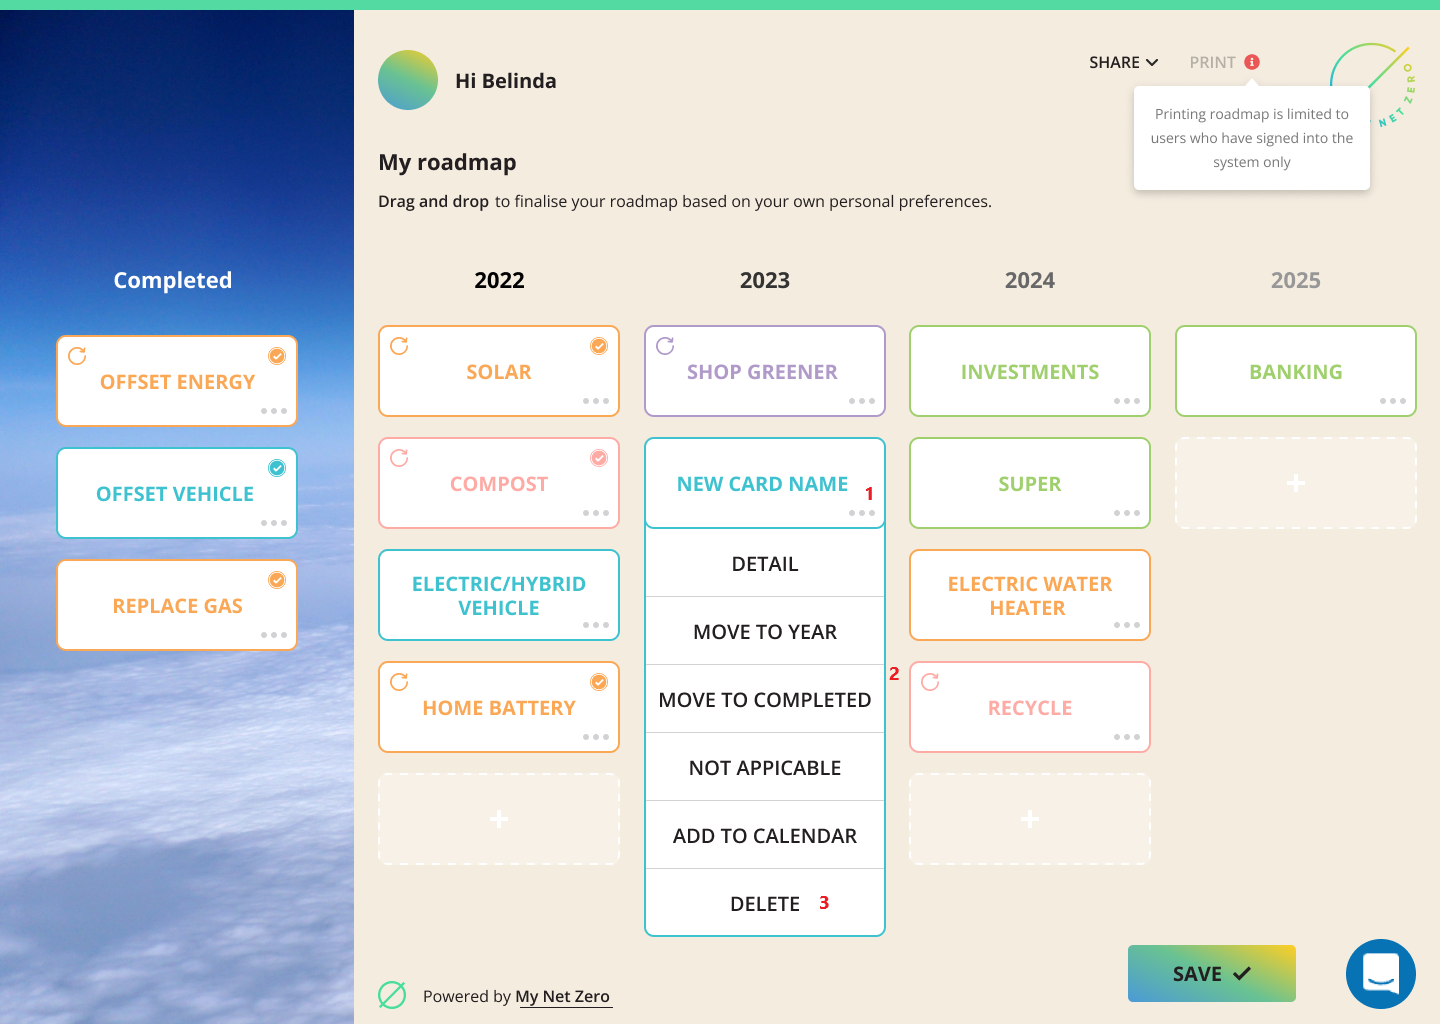Click the refresh icon on Recycle card
Image resolution: width=1440 pixels, height=1024 pixels.
(930, 682)
